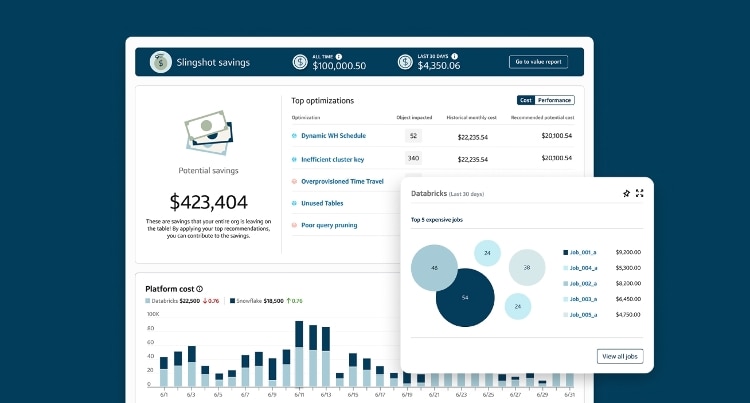
Task: Pin the Databricks card
Action: 626,193
